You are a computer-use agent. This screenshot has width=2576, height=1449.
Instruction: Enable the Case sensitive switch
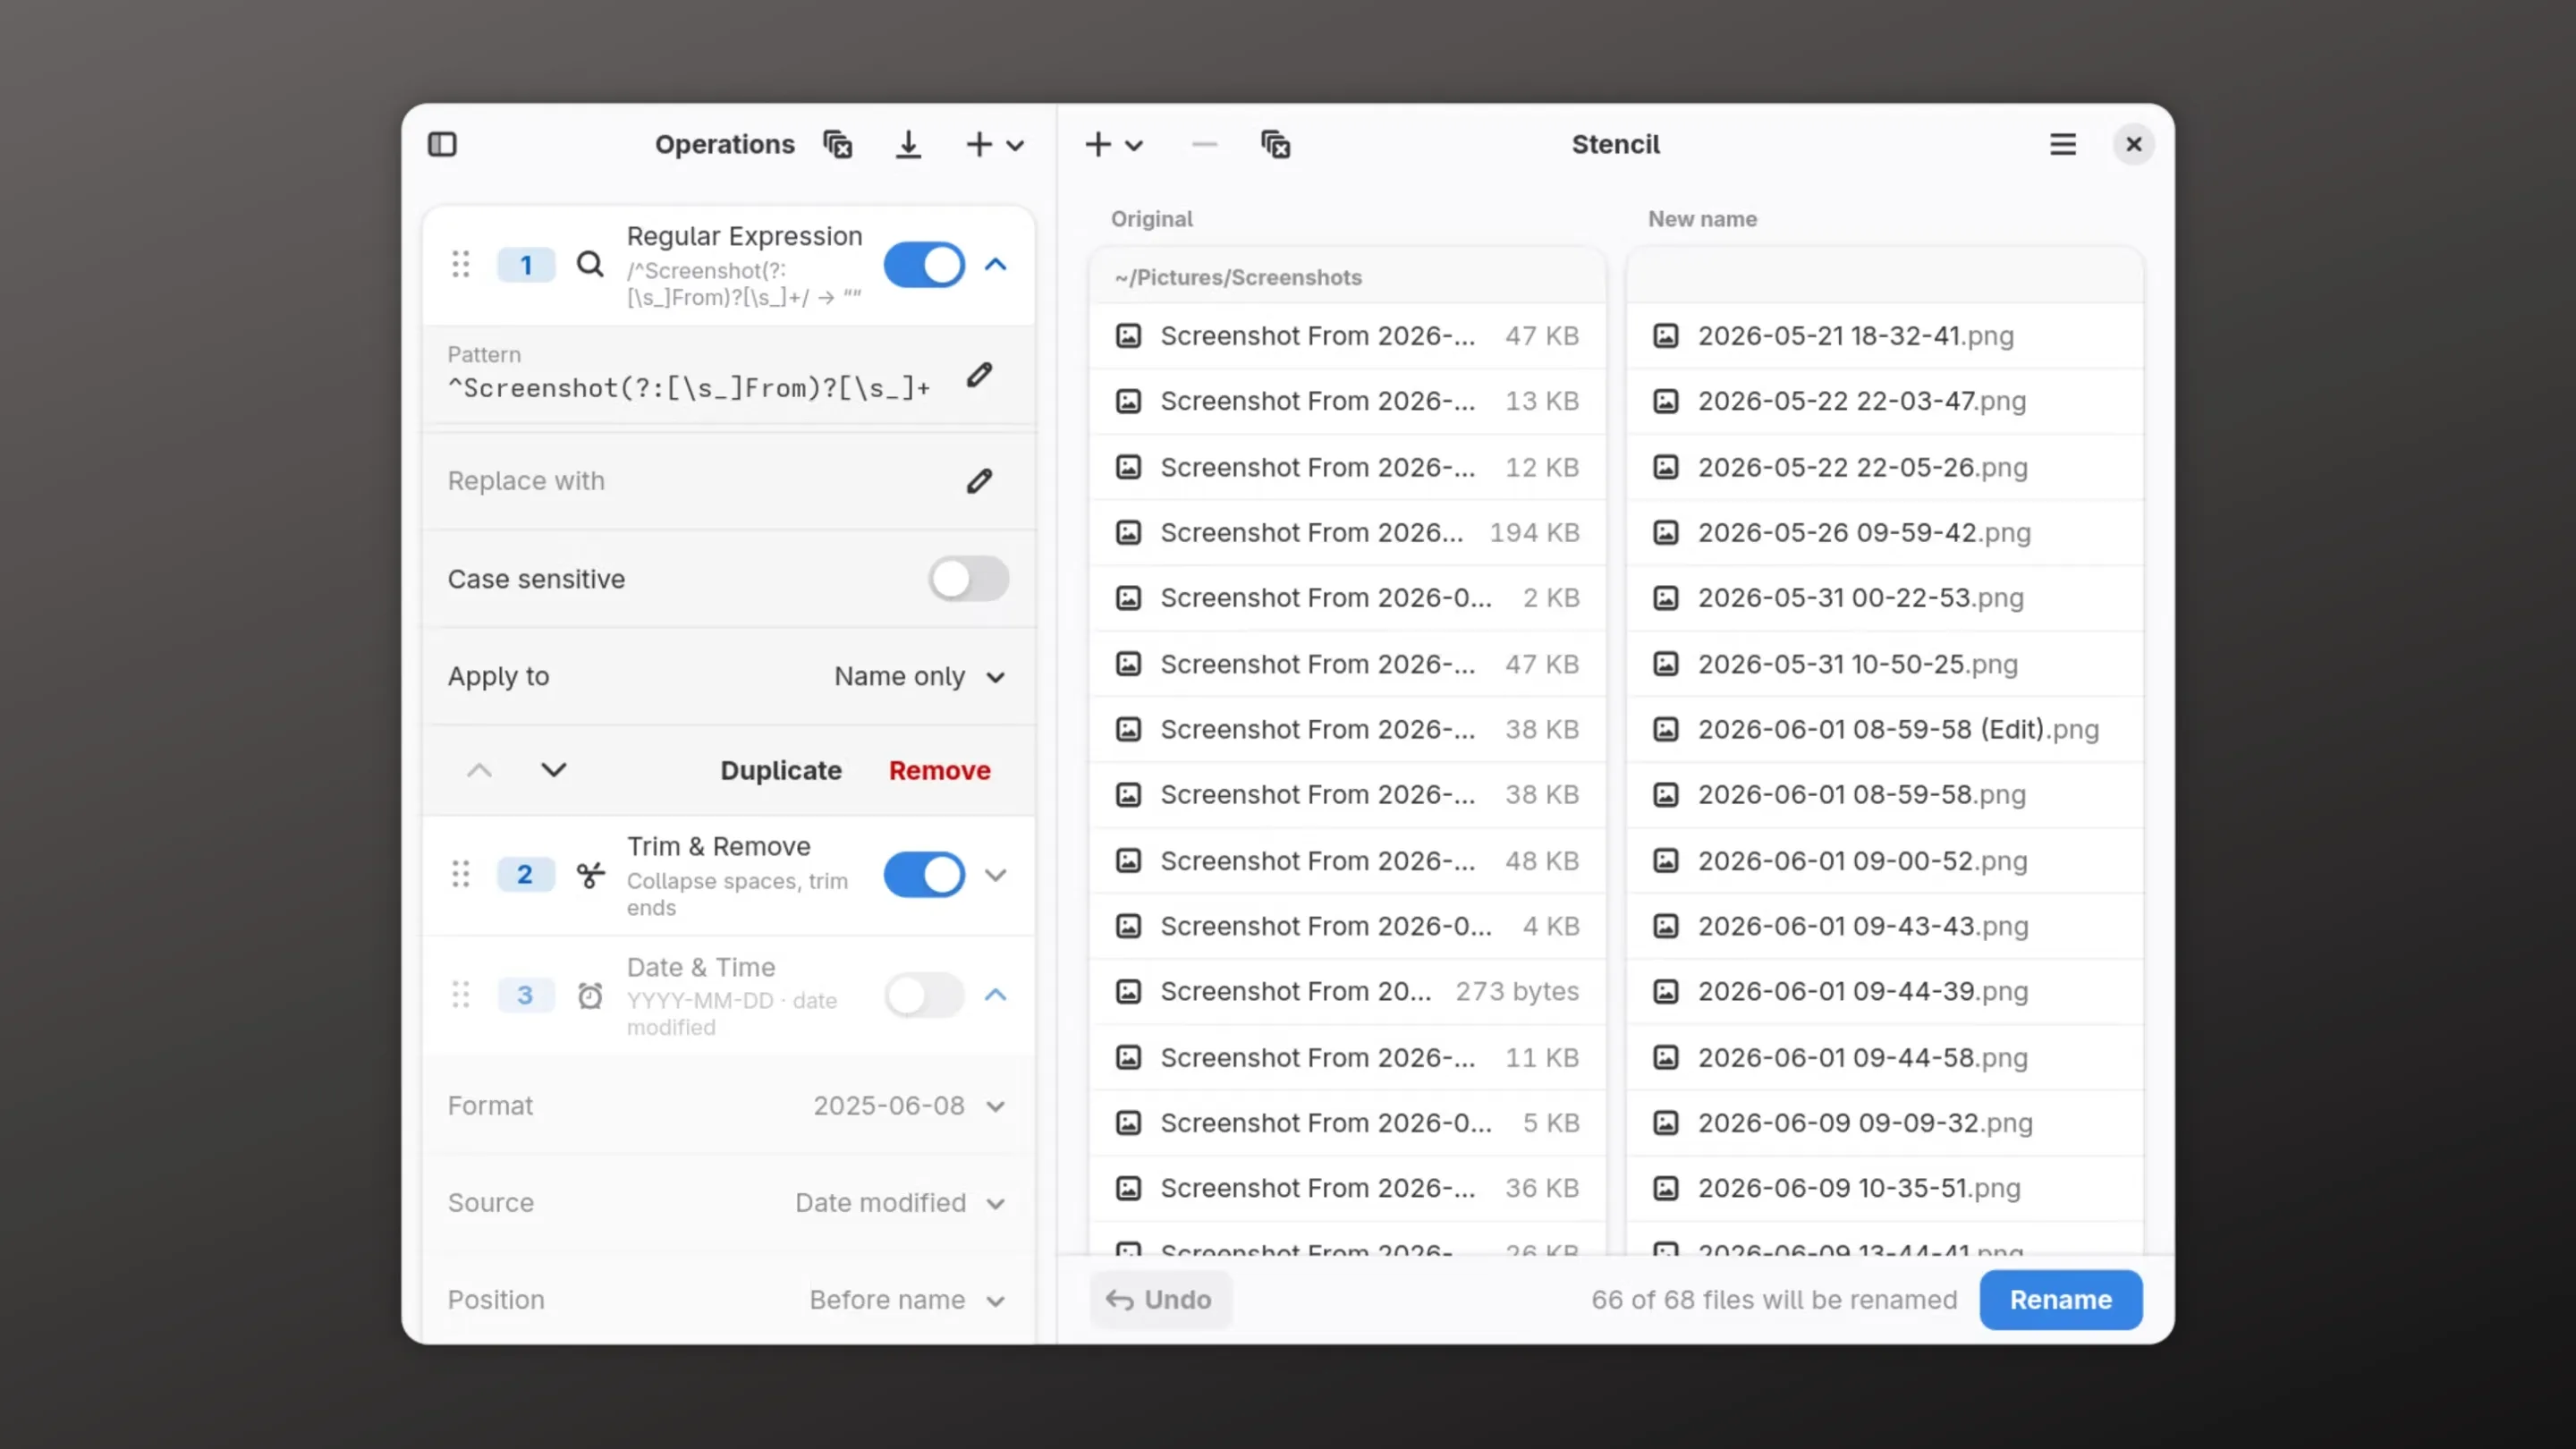click(x=967, y=579)
